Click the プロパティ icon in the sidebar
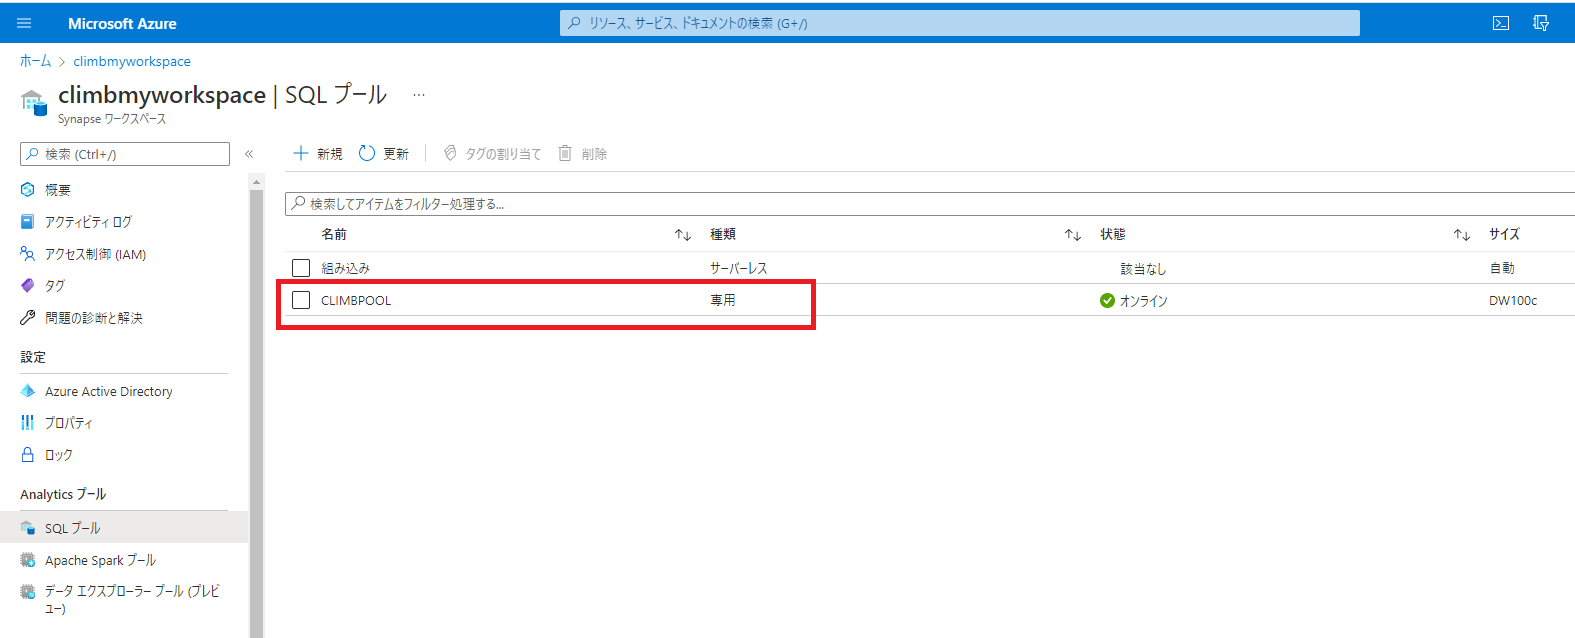 pos(28,423)
